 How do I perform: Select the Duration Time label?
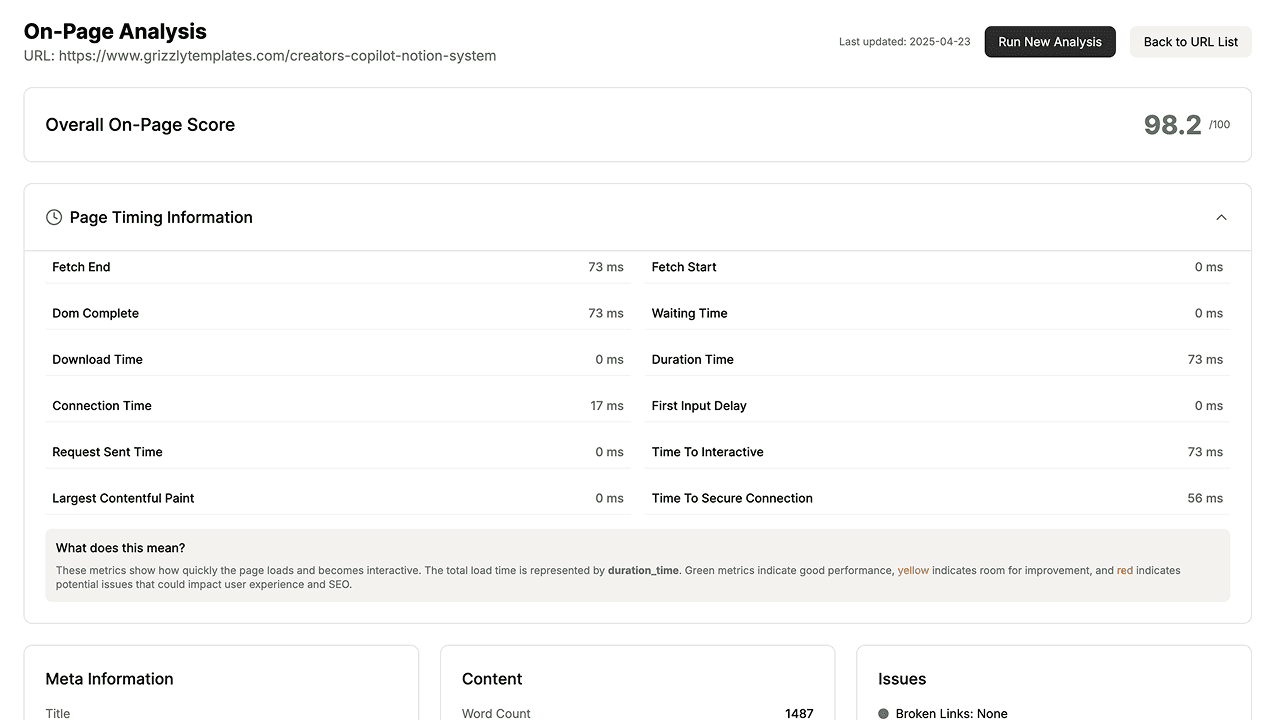[693, 359]
